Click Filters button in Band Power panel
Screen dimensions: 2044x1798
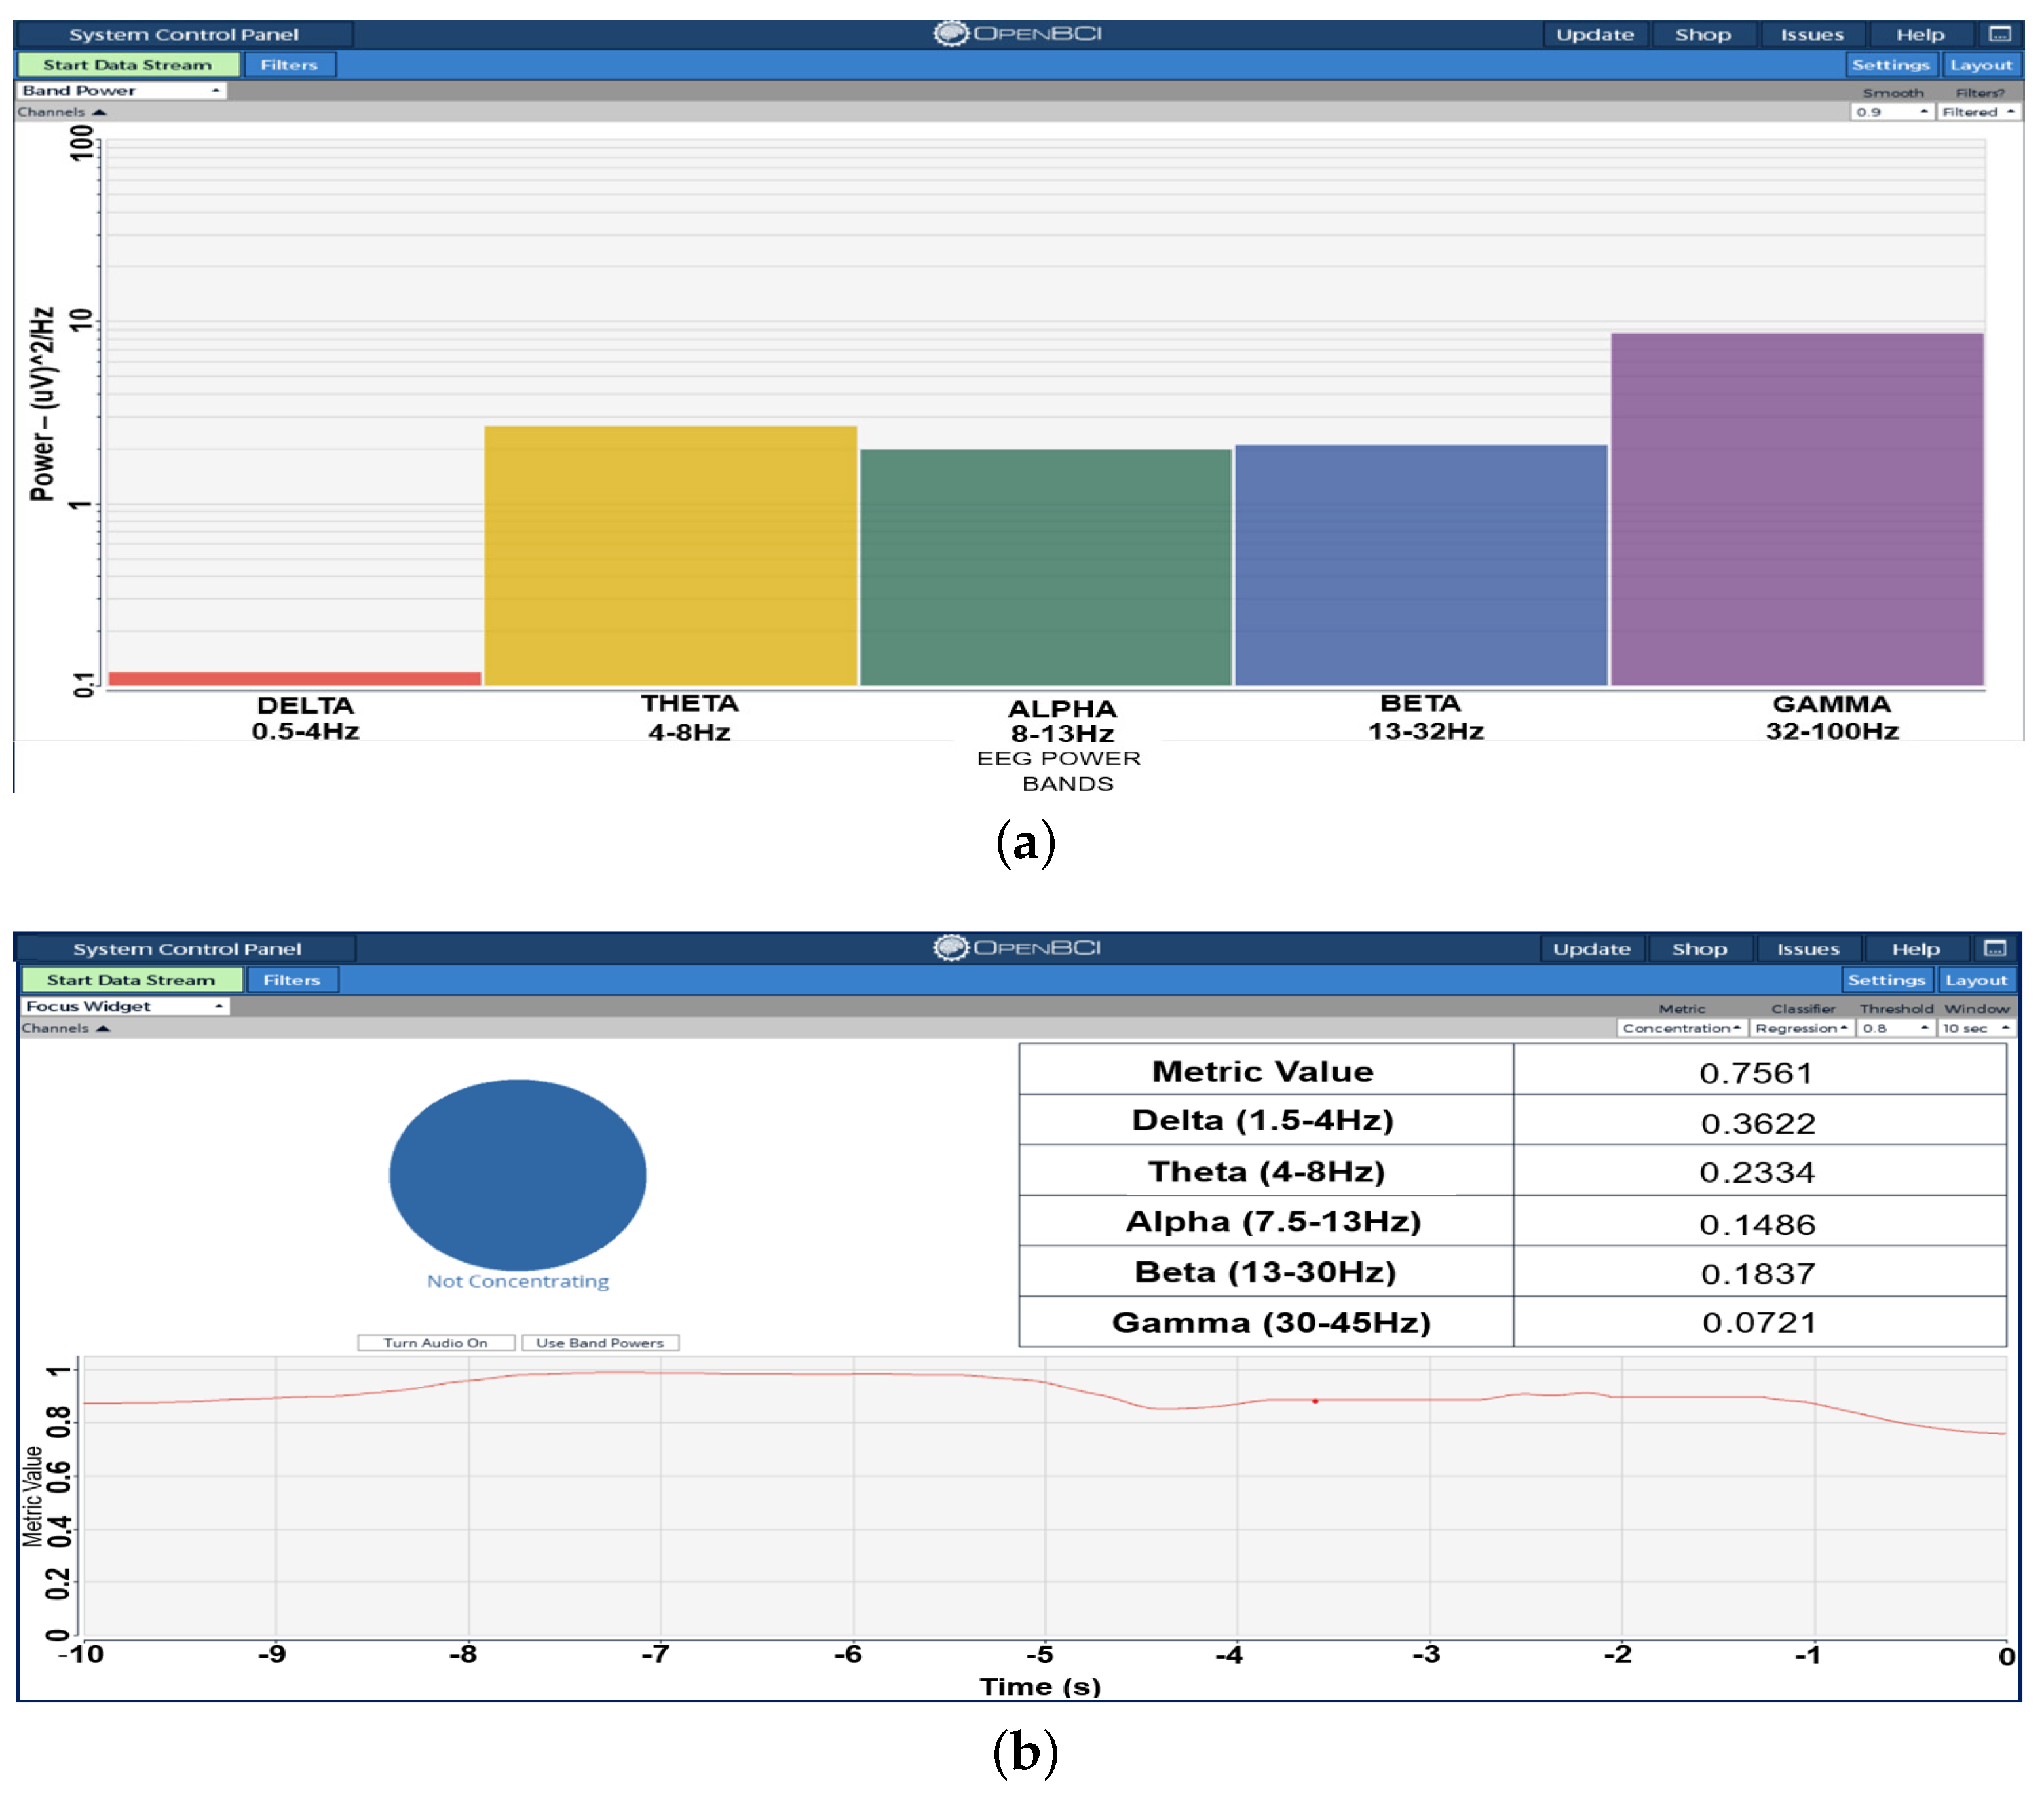289,65
